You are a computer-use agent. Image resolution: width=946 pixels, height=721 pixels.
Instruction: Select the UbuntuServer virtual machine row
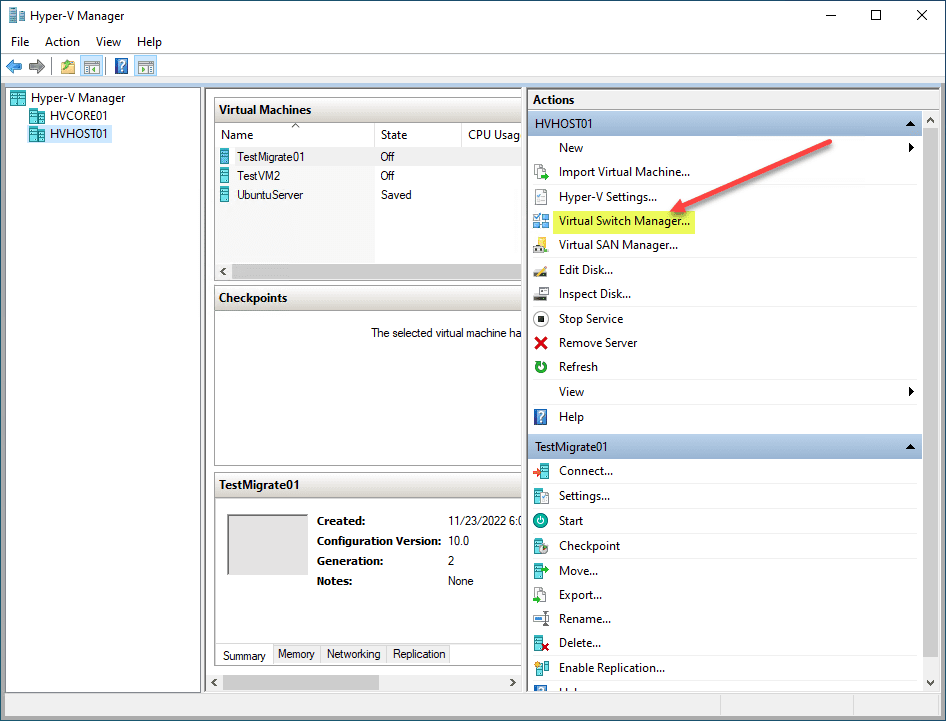368,195
